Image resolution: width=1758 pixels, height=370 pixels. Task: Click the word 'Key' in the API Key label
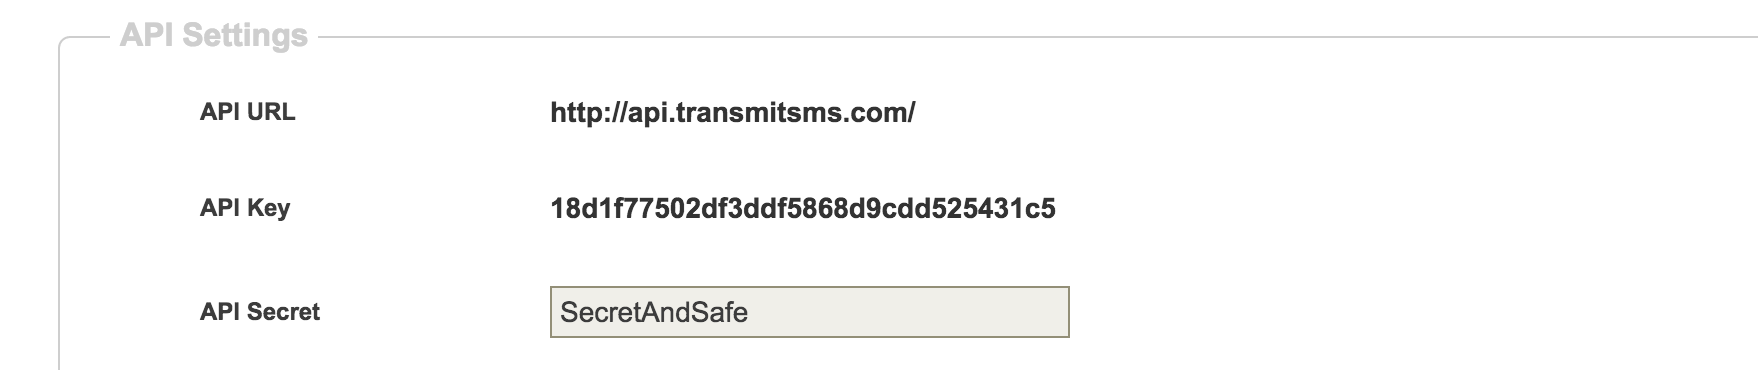[x=268, y=208]
